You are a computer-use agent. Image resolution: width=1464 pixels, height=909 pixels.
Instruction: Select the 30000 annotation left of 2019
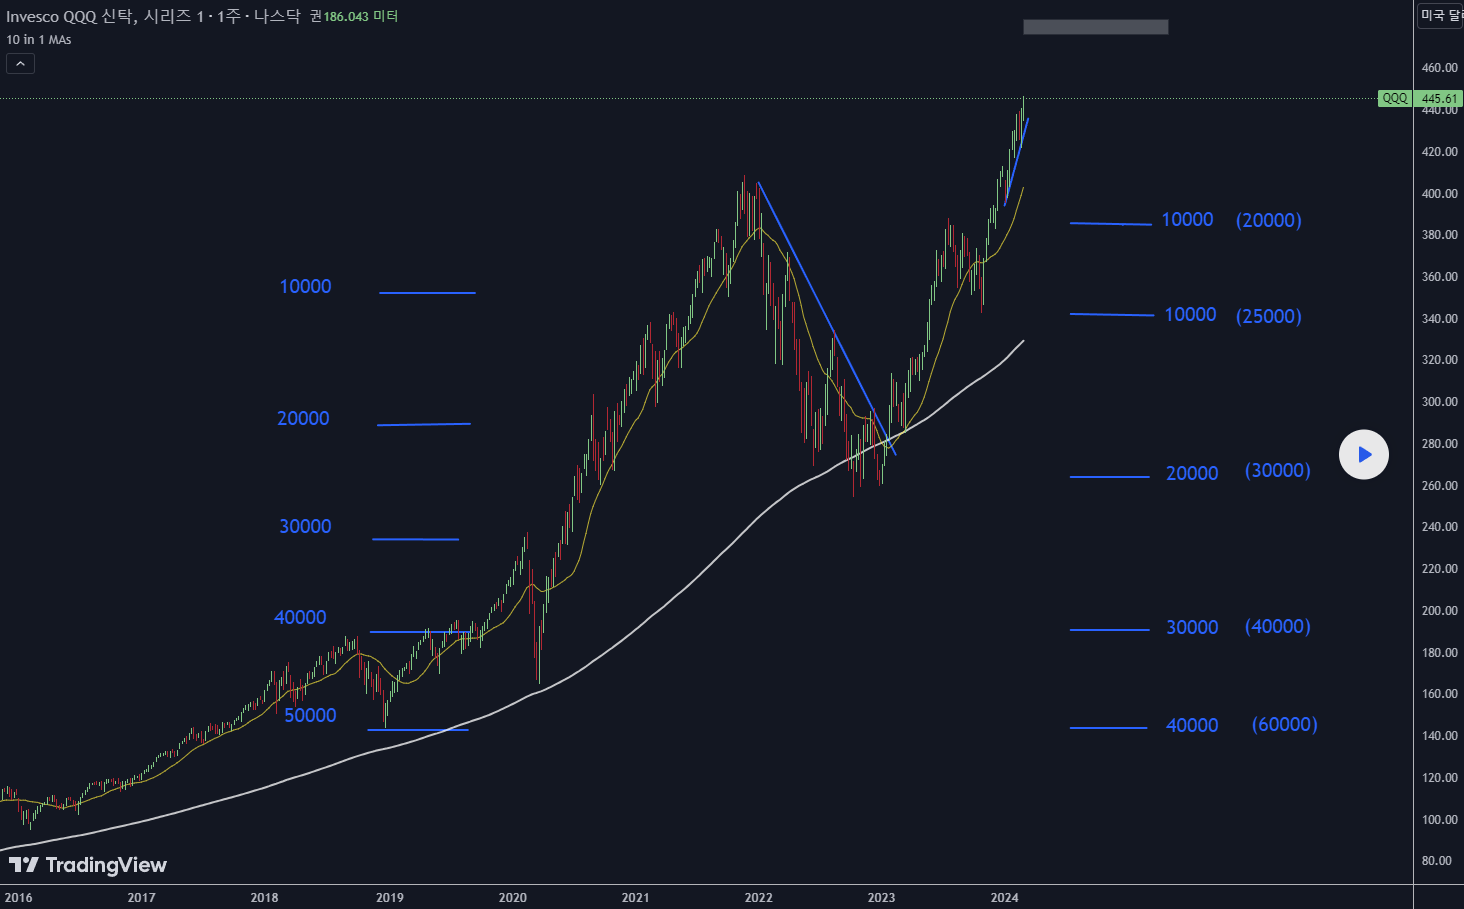click(305, 526)
